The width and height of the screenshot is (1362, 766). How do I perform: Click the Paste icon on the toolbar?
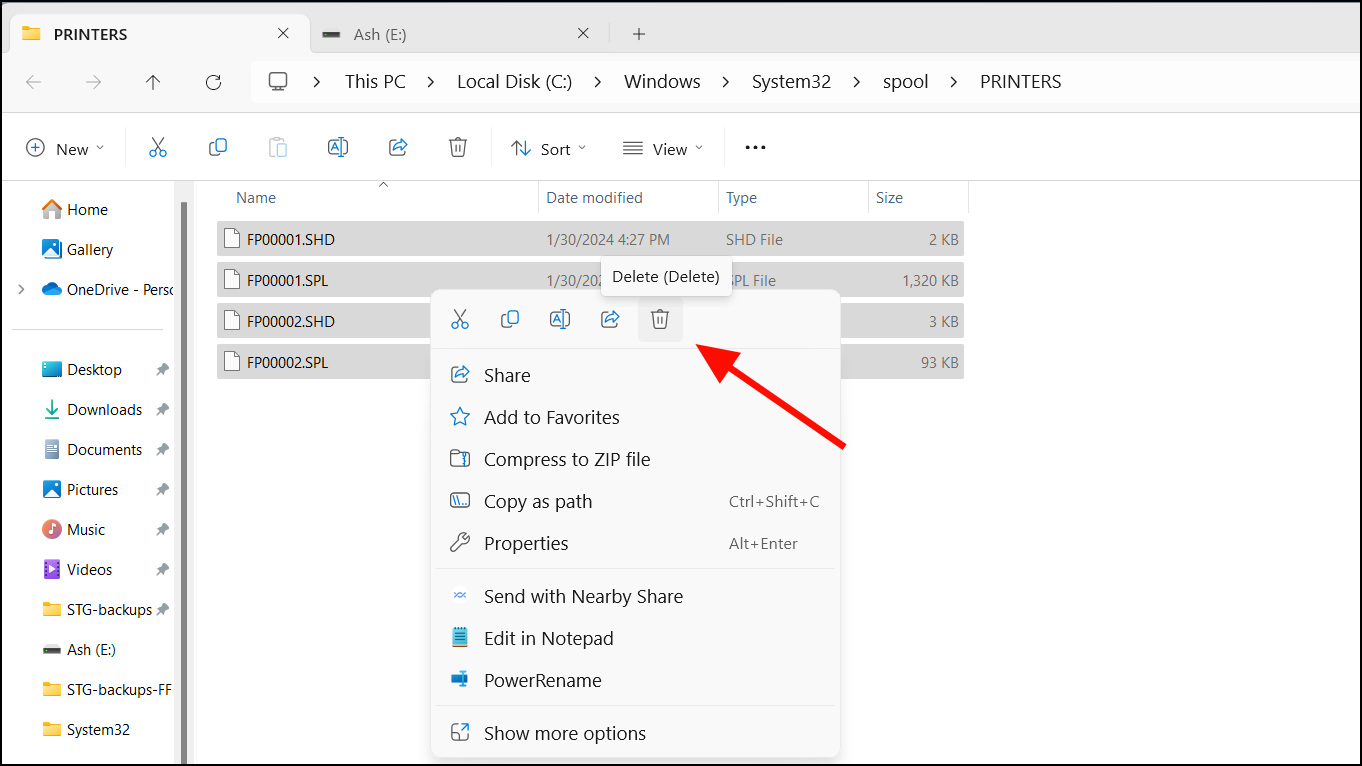pos(277,147)
